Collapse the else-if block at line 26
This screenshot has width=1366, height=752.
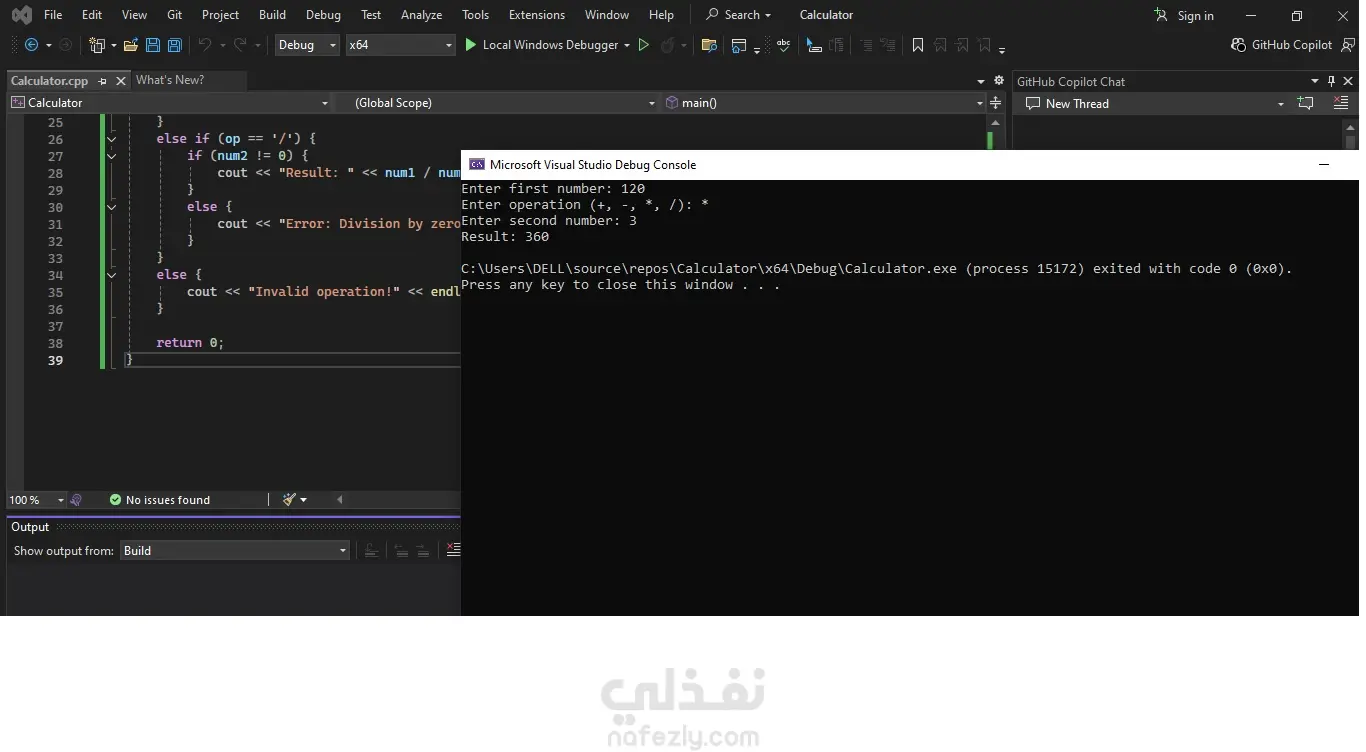coord(111,139)
